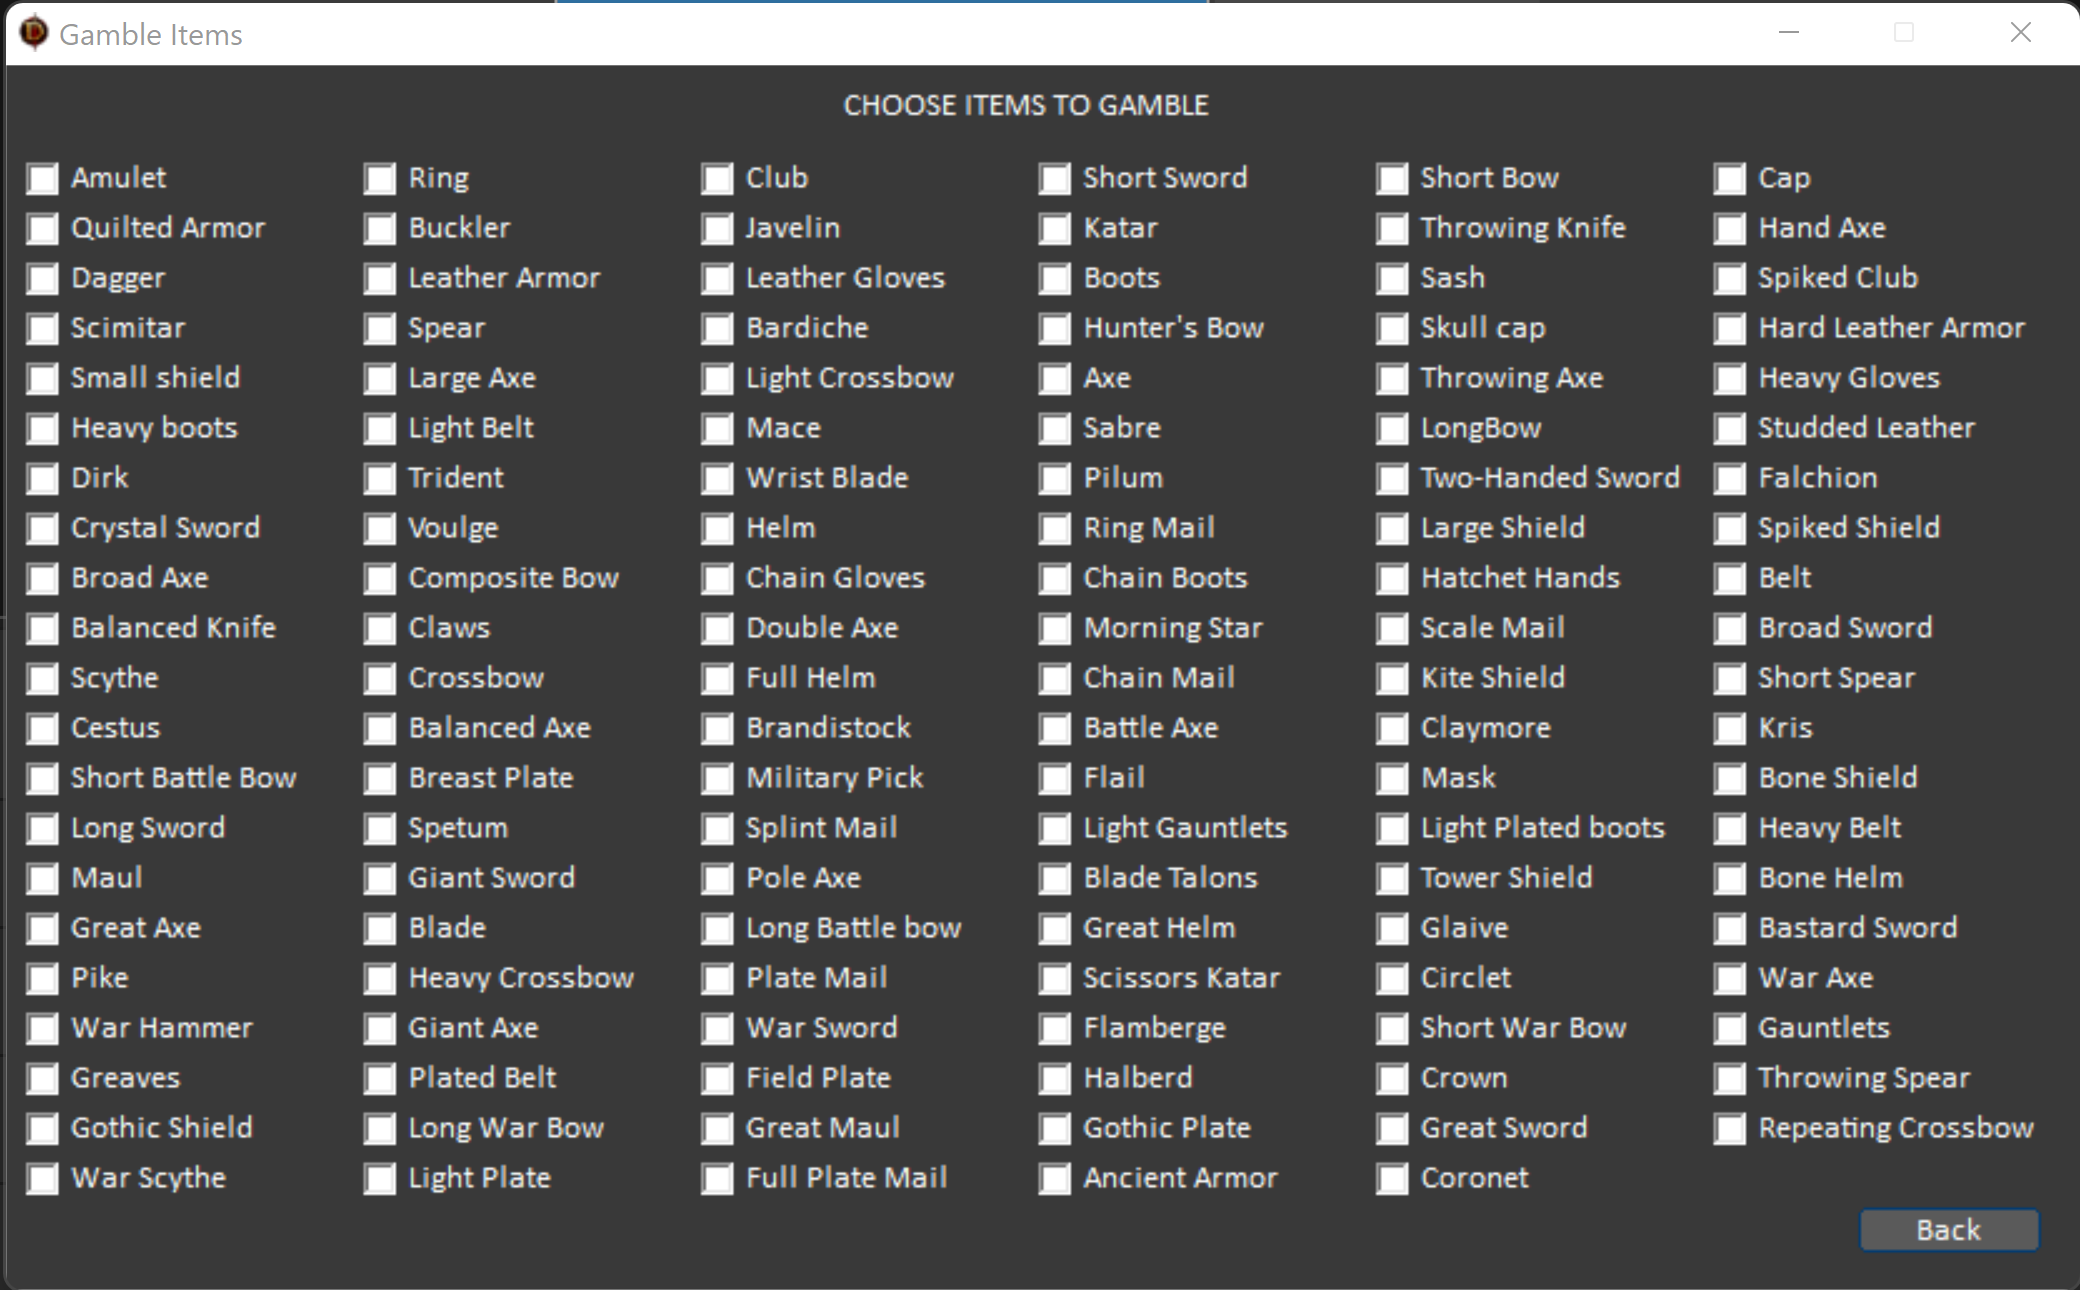Toggle the Circlet checkbox
This screenshot has width=2080, height=1290.
1392,979
